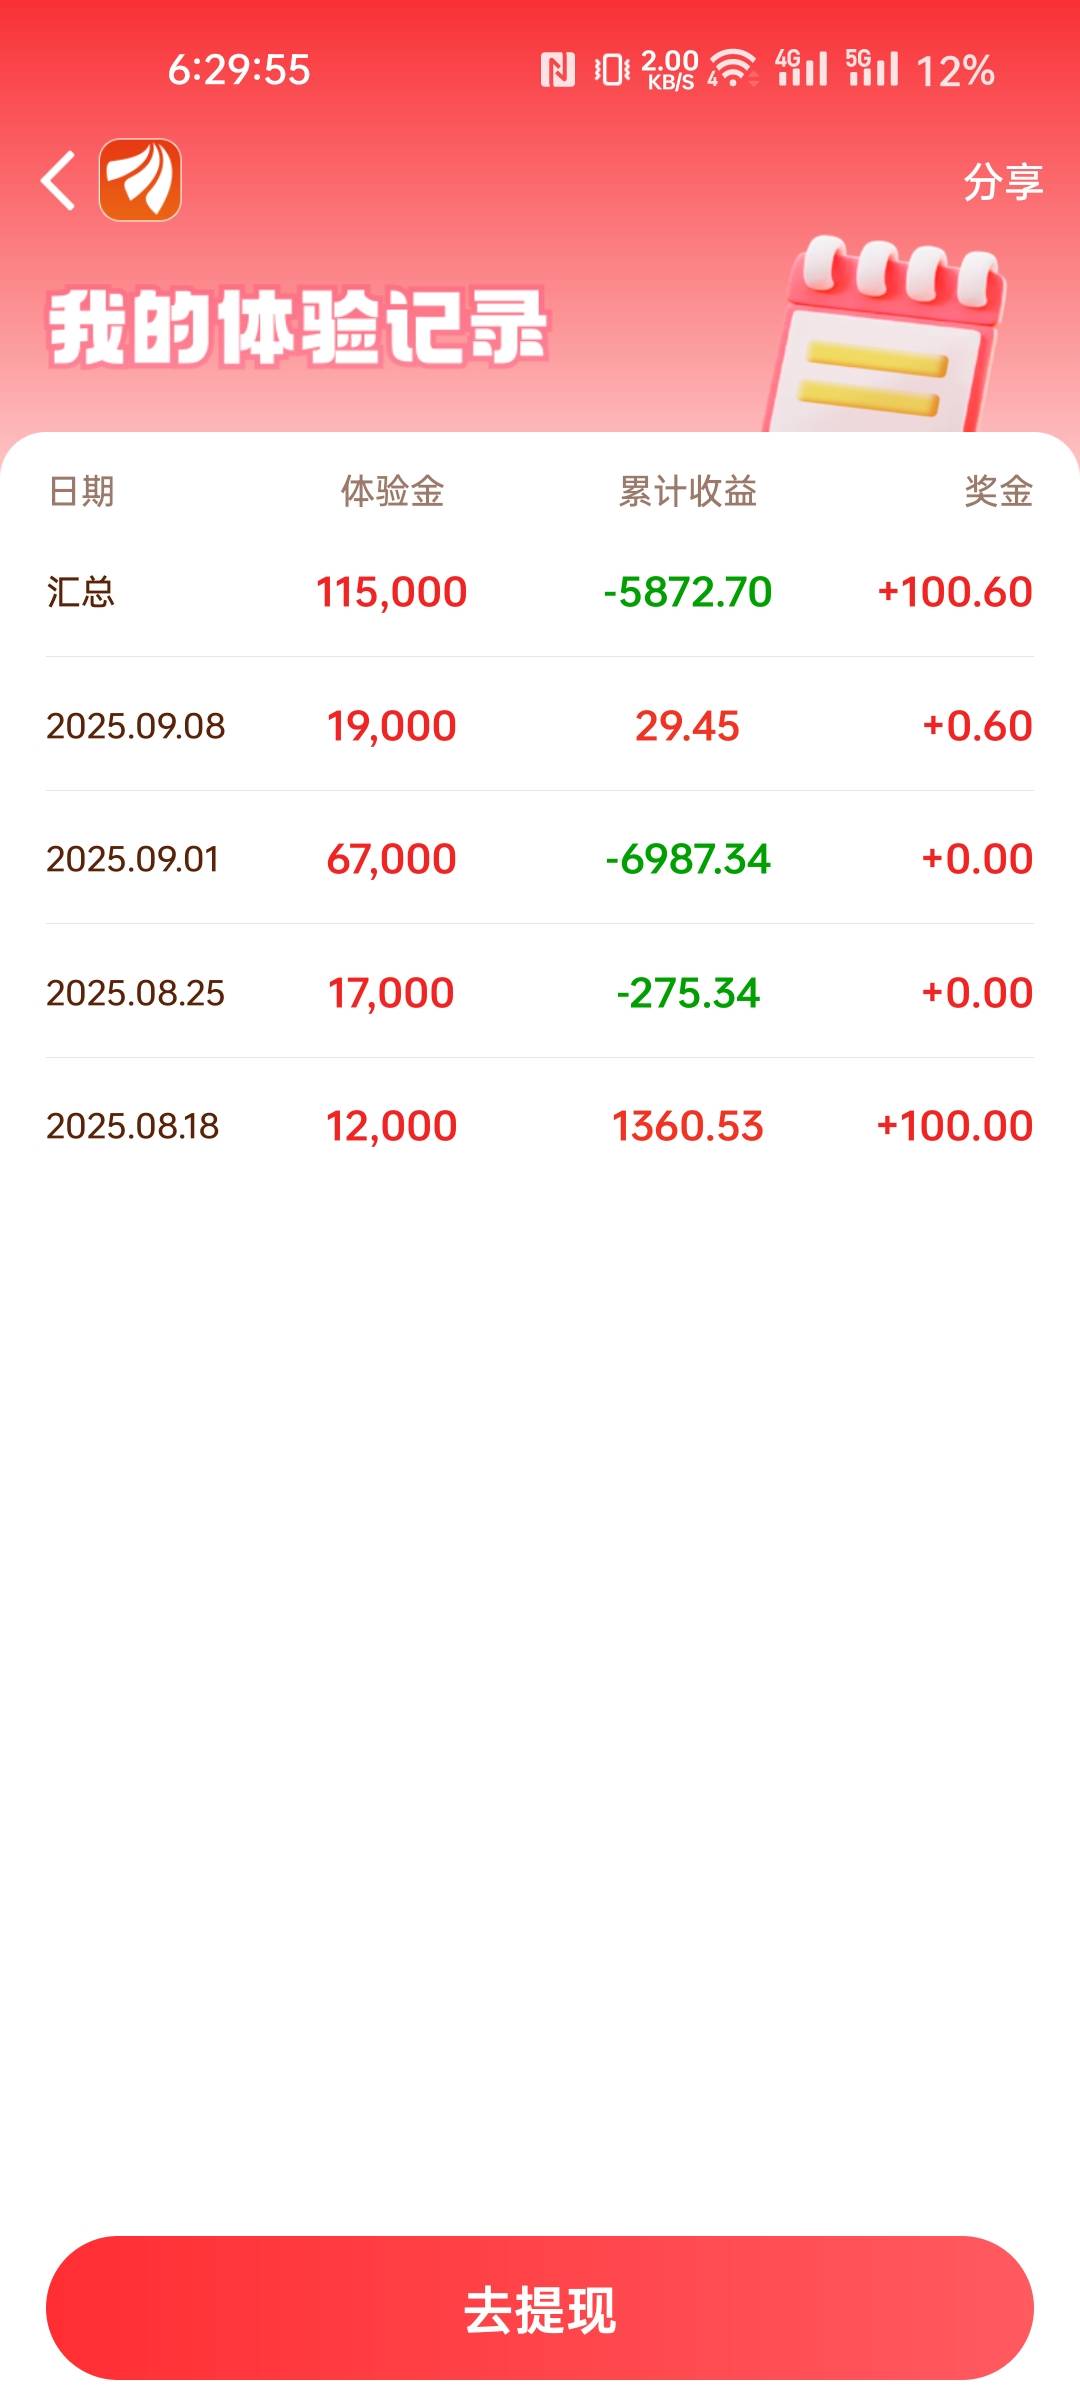
Task: Tap the NFC status bar icon
Action: pos(557,70)
